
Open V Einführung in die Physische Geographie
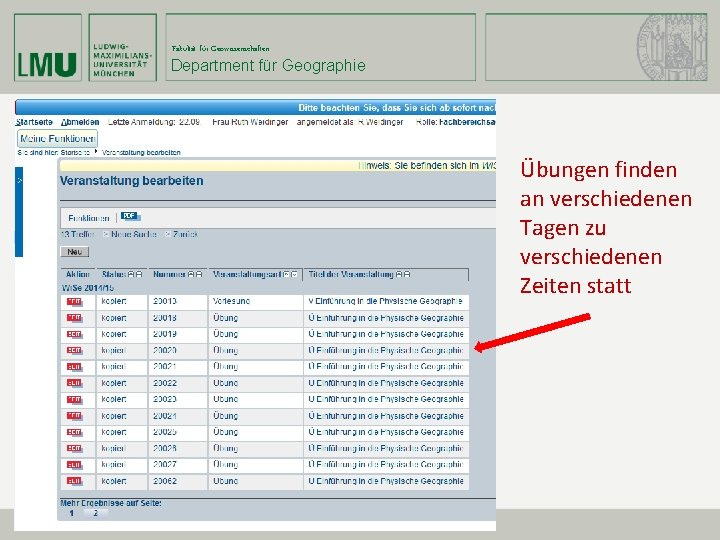385,301
